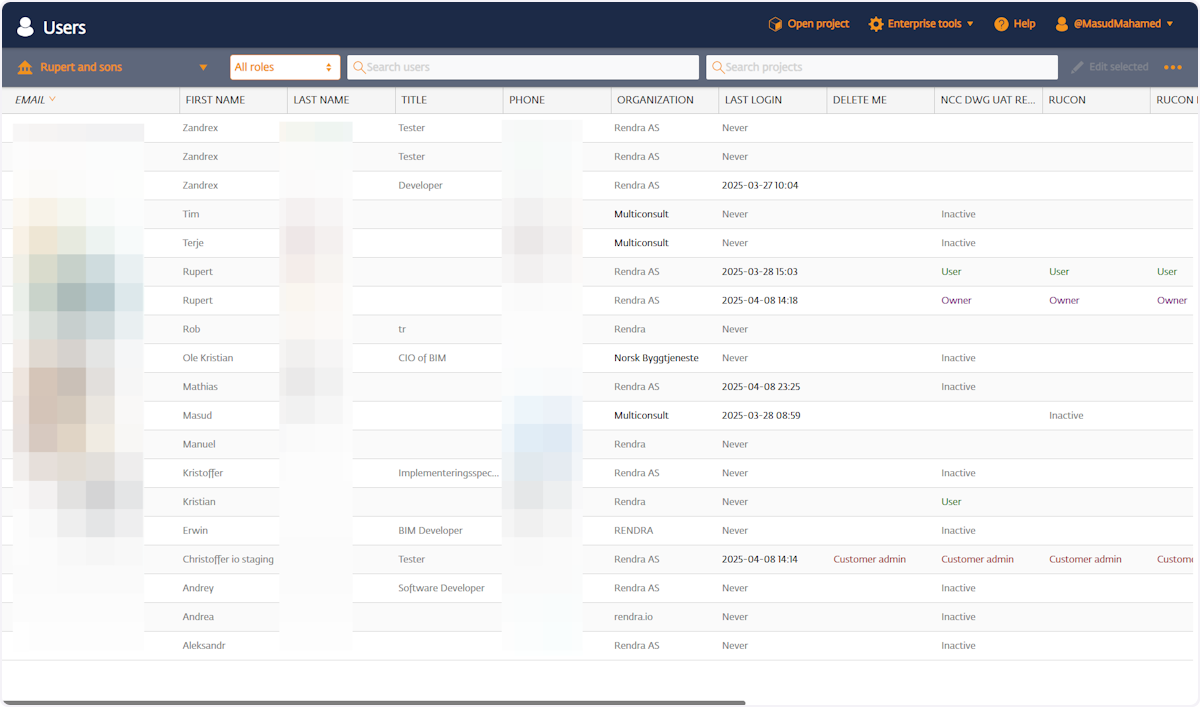Screen dimensions: 1200x707
Task: Click the organization building icon beside Rupert and sons
Action: (25, 67)
